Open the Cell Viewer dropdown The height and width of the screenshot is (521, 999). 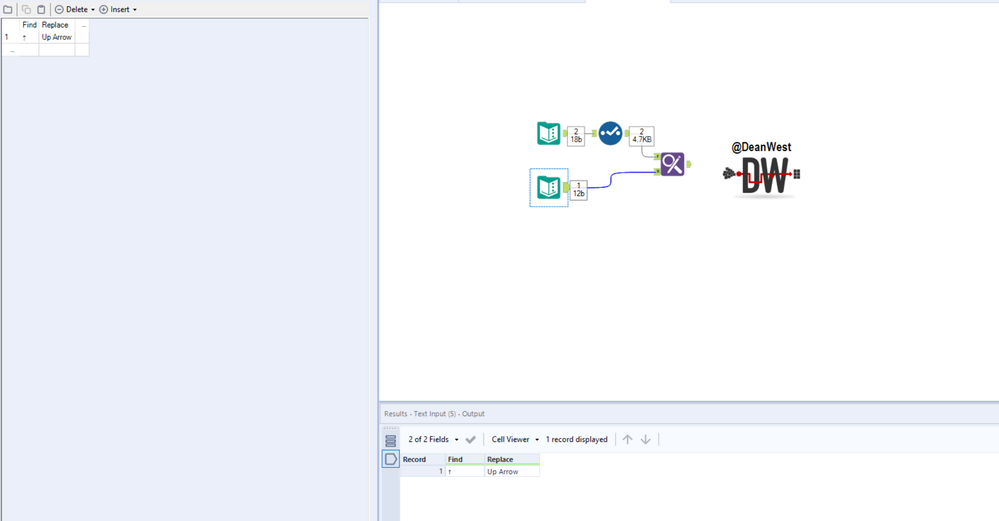515,439
